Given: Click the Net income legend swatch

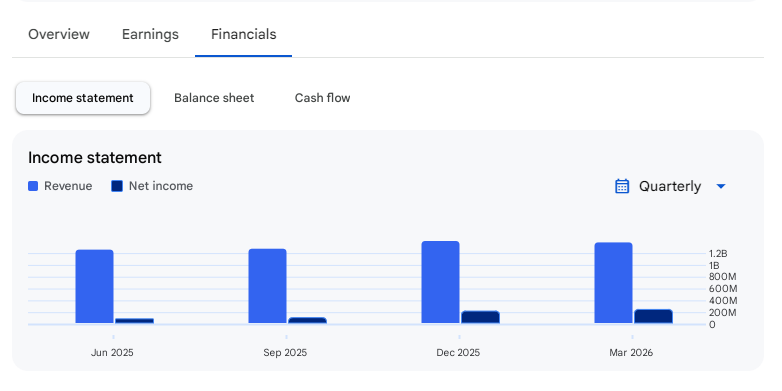Looking at the screenshot, I should [x=117, y=186].
